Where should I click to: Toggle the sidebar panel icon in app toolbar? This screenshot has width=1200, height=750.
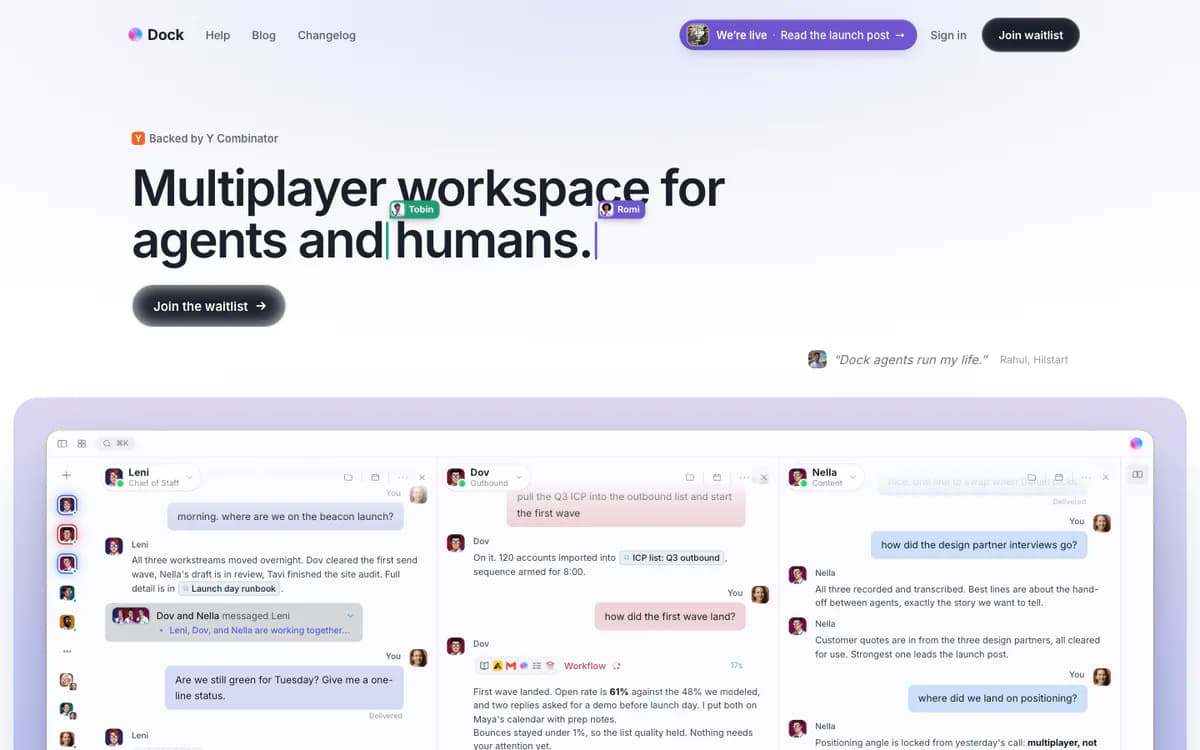coord(62,443)
